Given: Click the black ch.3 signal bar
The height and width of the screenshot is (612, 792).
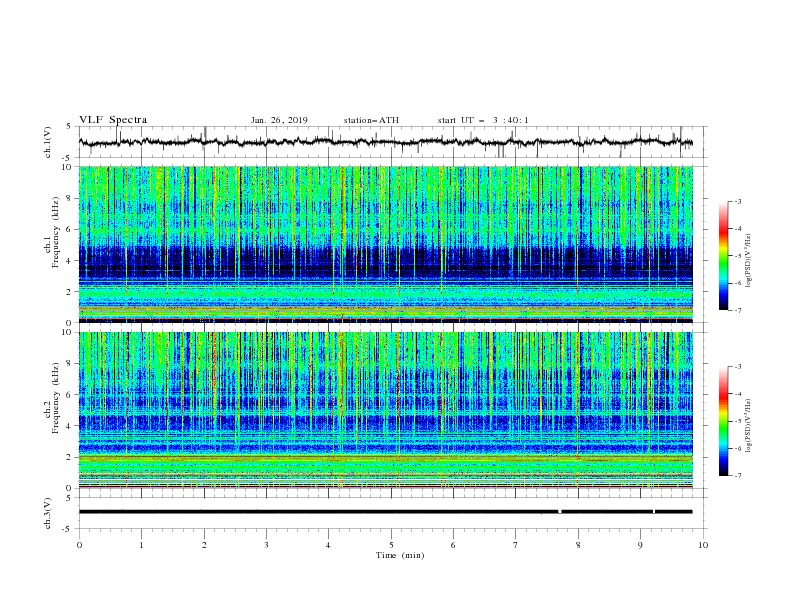Looking at the screenshot, I should click(x=385, y=512).
